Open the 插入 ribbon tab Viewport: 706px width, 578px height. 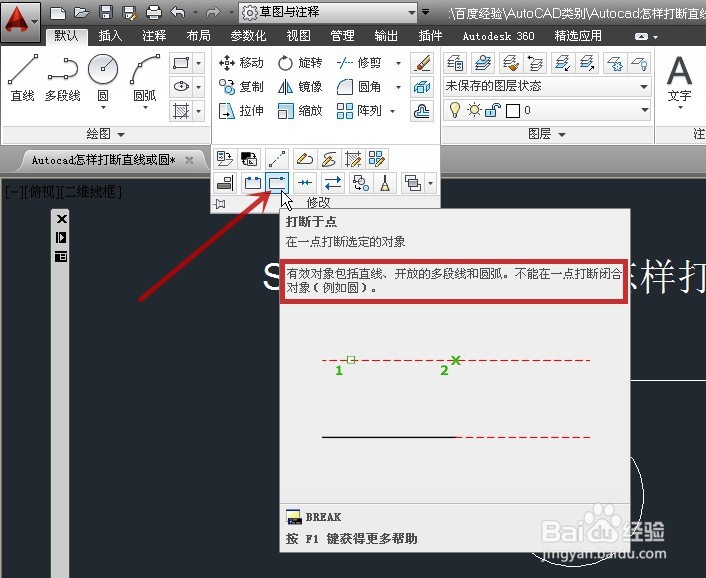click(x=110, y=36)
